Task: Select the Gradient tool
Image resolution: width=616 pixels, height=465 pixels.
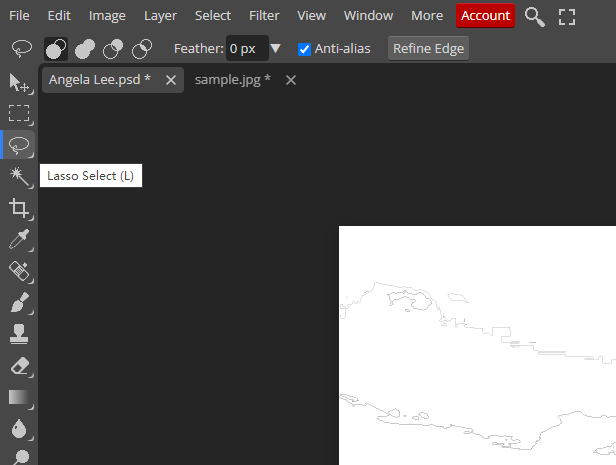Action: pos(19,397)
